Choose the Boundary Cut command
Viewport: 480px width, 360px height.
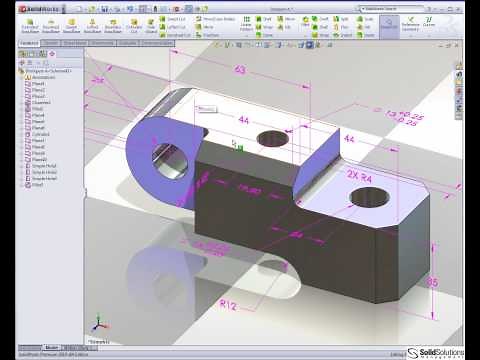coord(175,35)
